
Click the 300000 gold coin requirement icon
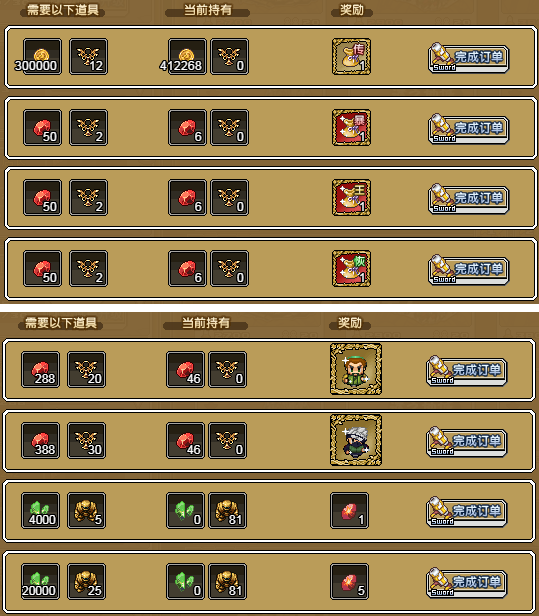pyautogui.click(x=42, y=57)
